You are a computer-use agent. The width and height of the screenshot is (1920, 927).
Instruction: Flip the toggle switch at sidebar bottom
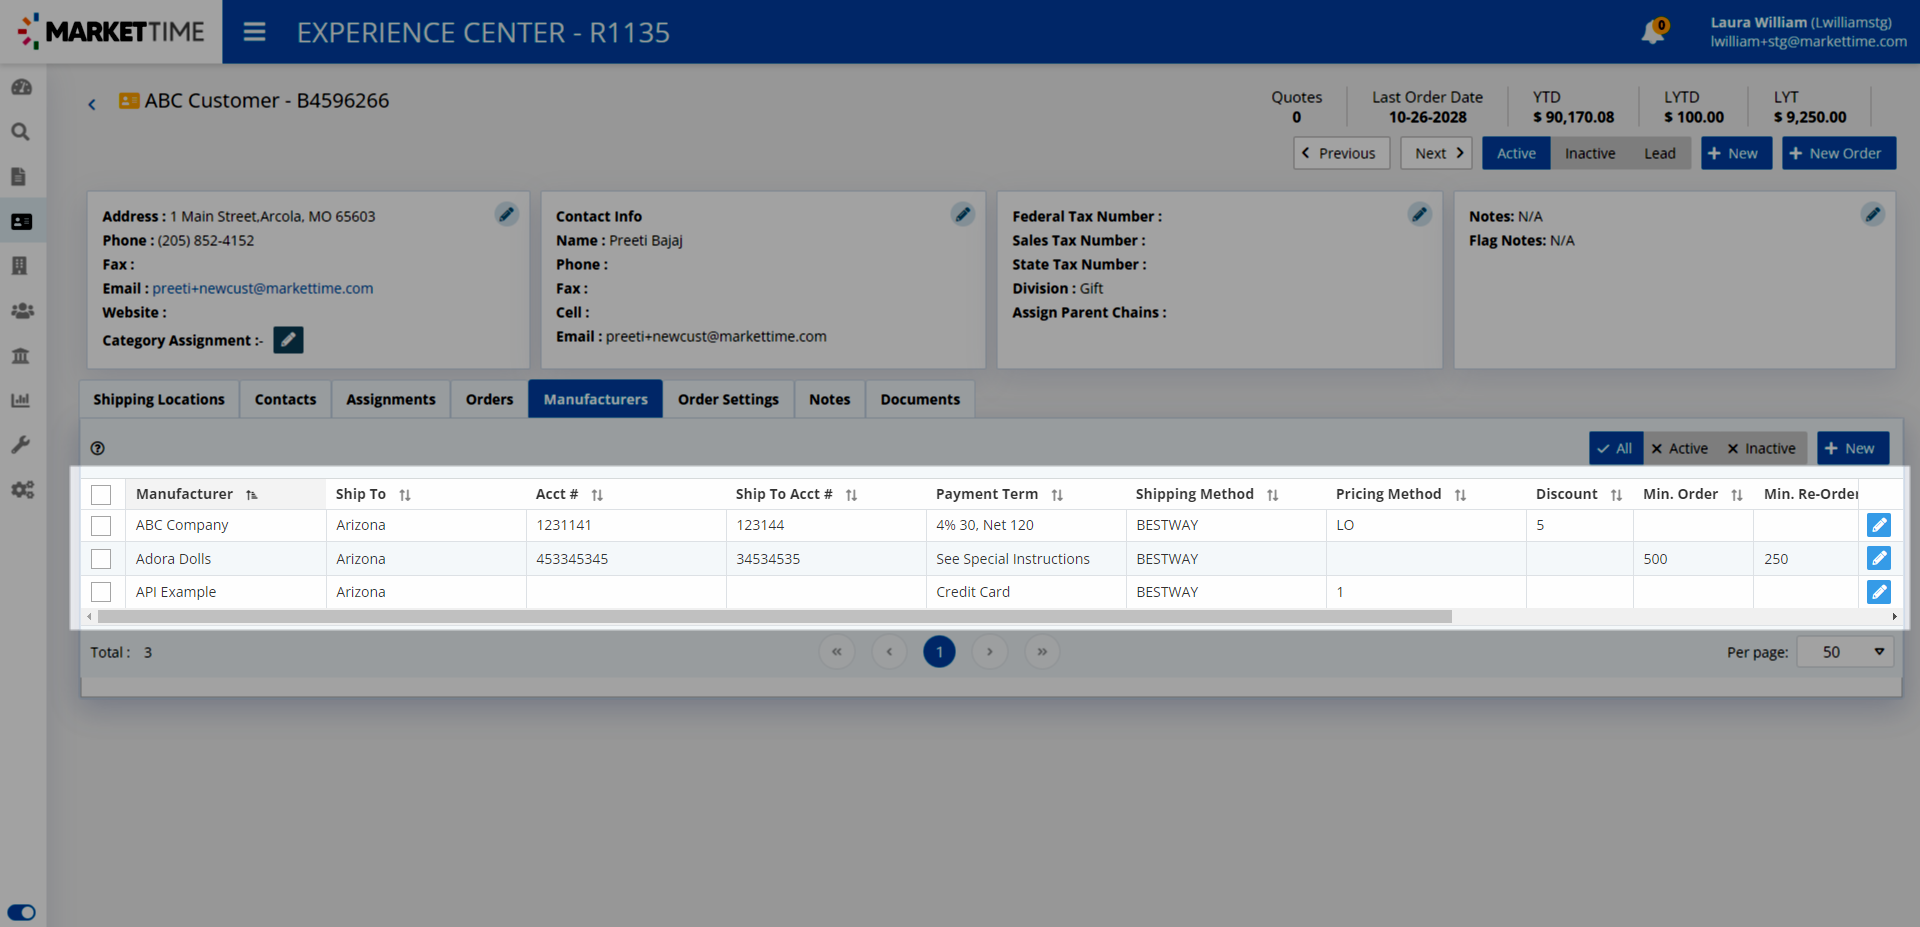pyautogui.click(x=21, y=912)
